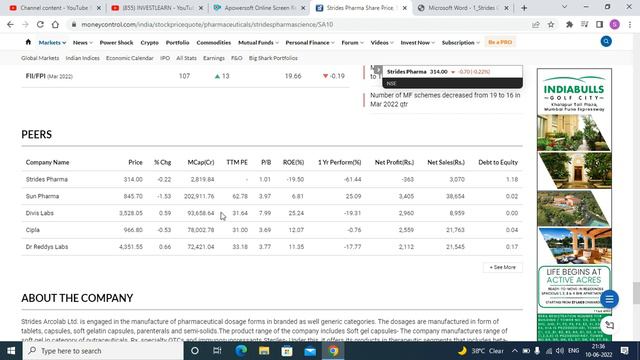Open the Cipla peer link
This screenshot has width=640, height=360.
[x=33, y=230]
